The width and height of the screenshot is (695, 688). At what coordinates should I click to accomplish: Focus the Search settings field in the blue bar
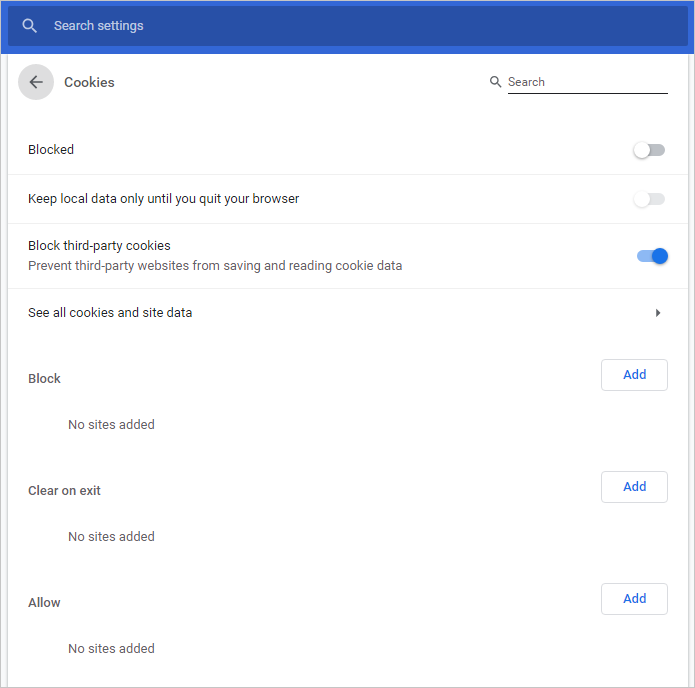point(300,26)
